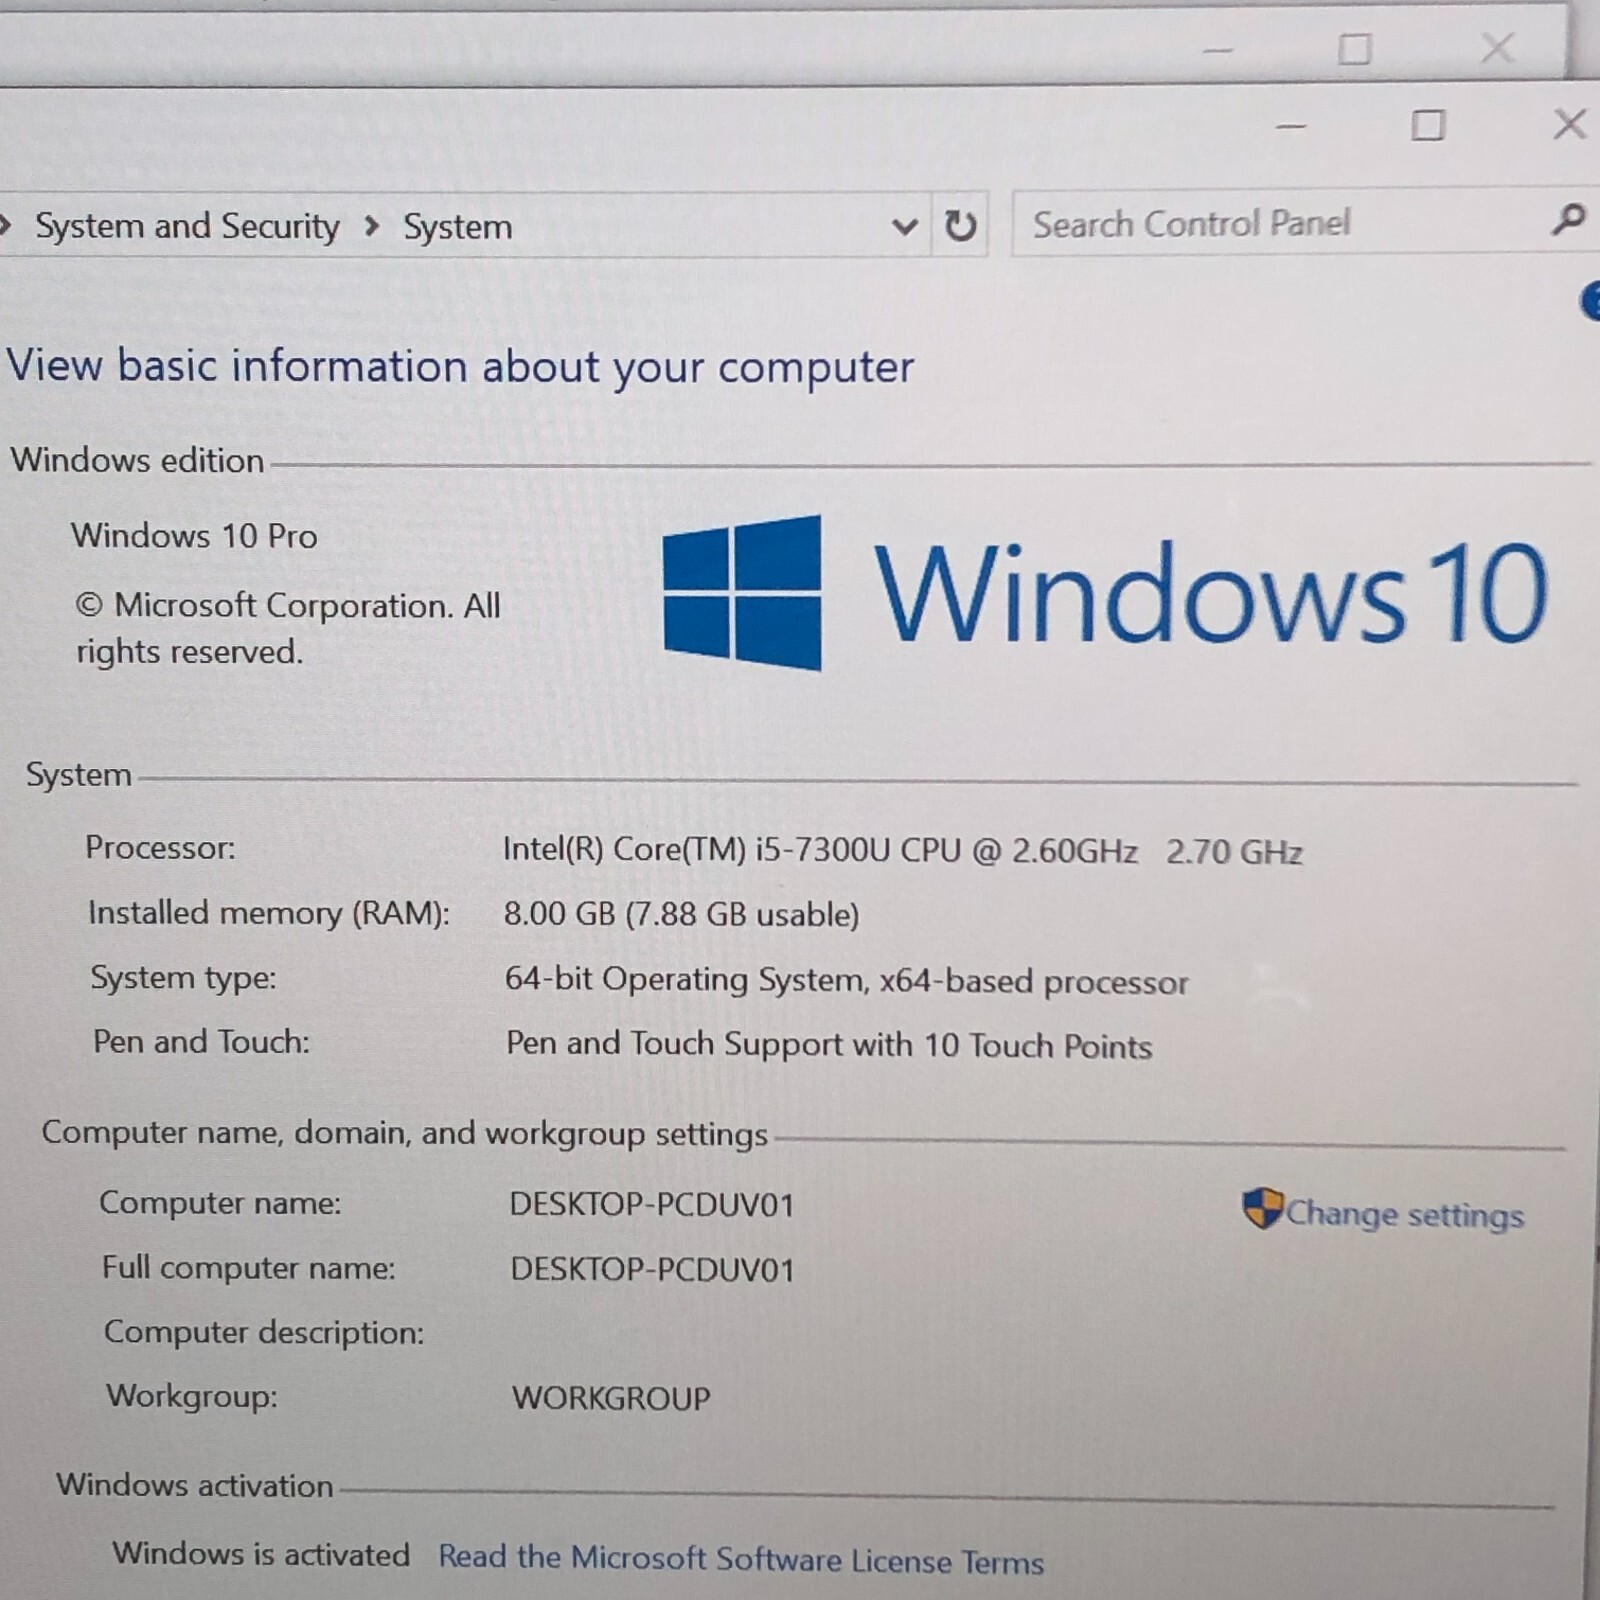The height and width of the screenshot is (1600, 1600).
Task: Maximize the background window
Action: pos(1355,48)
